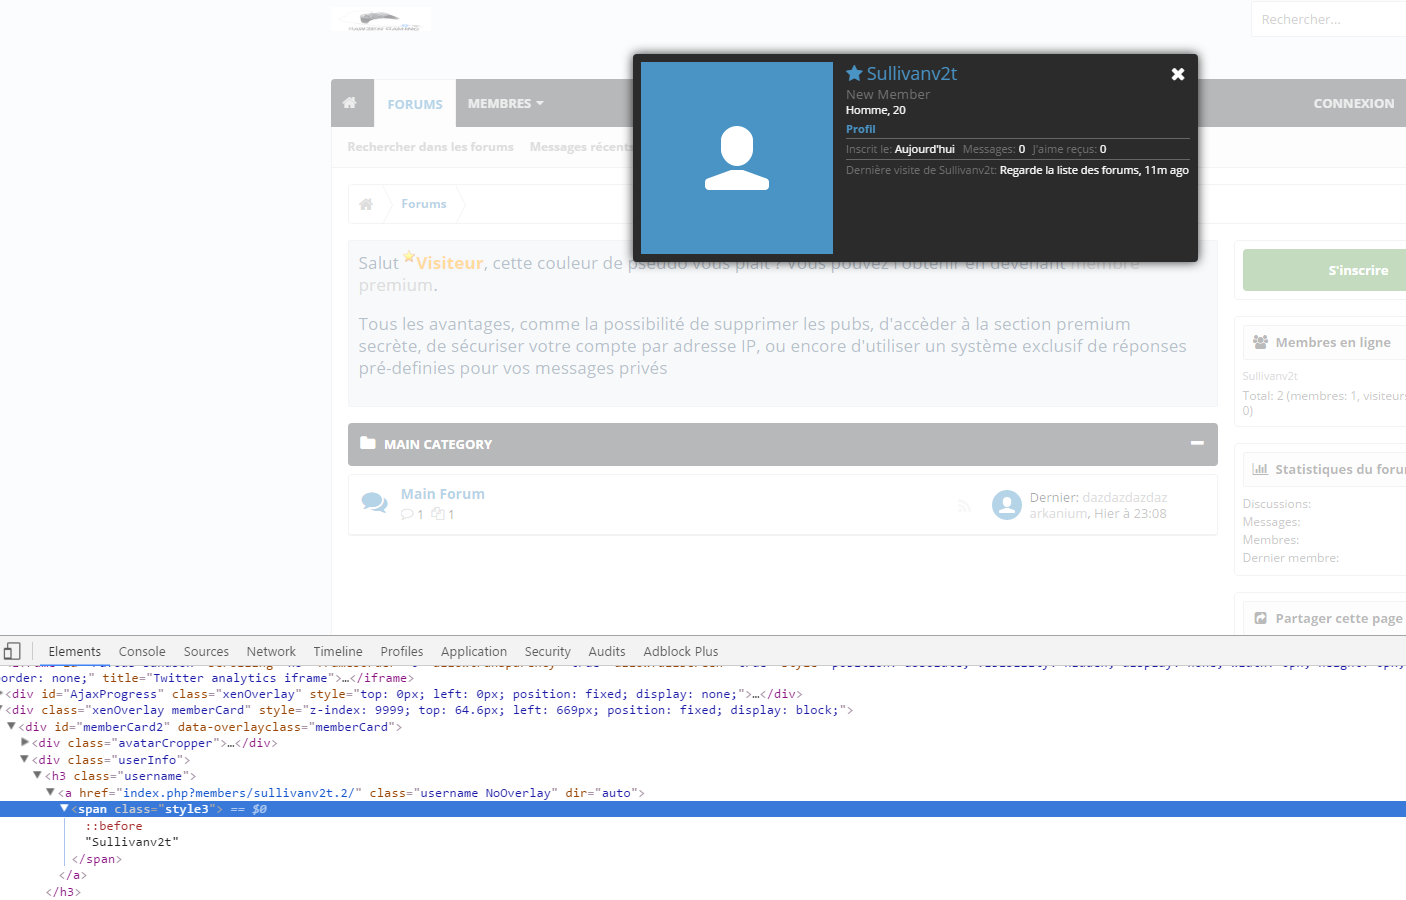
Task: Click the default avatar in member card
Action: (737, 158)
